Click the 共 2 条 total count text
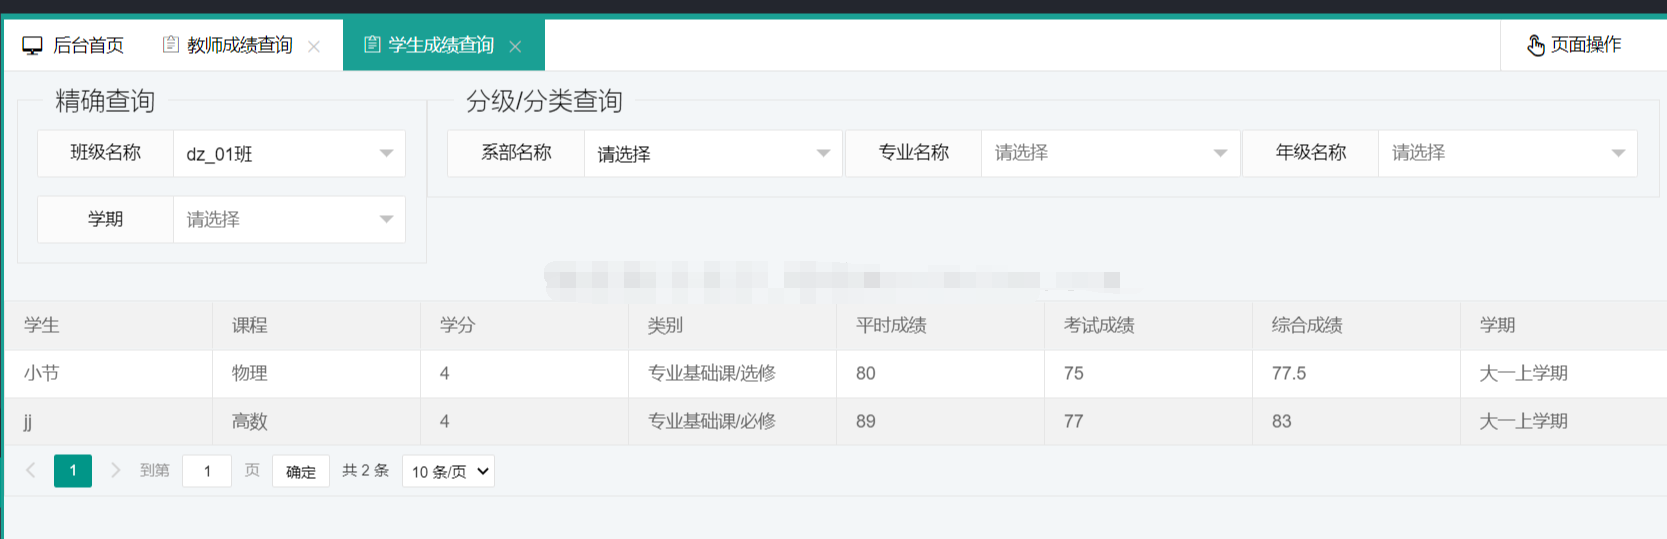This screenshot has width=1667, height=539. tap(365, 470)
